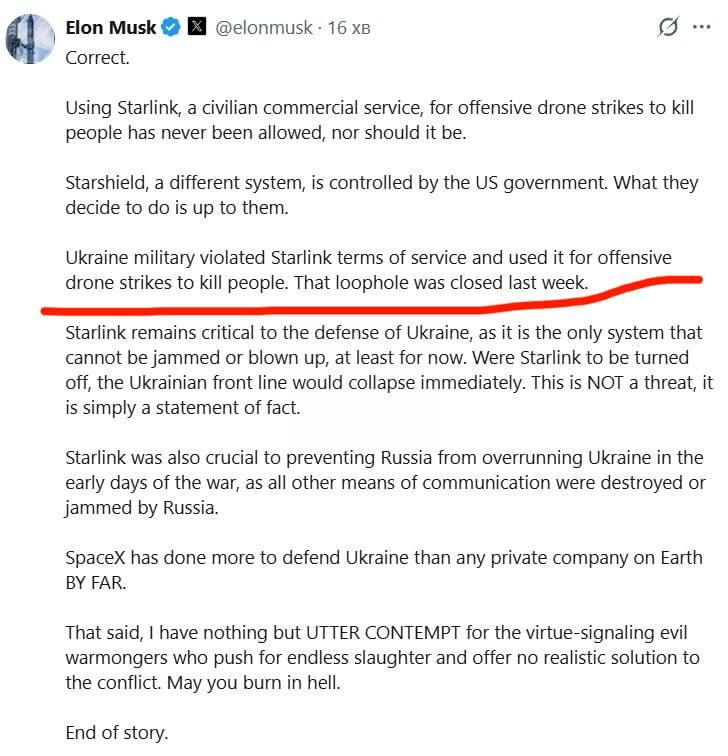Viewport: 728px width, 756px height.
Task: Click the red hand-drawn underline annotation
Action: click(x=371, y=297)
